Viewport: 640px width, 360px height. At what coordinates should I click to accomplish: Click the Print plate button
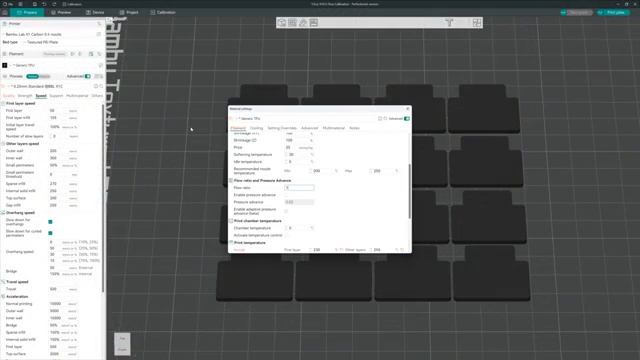(616, 13)
